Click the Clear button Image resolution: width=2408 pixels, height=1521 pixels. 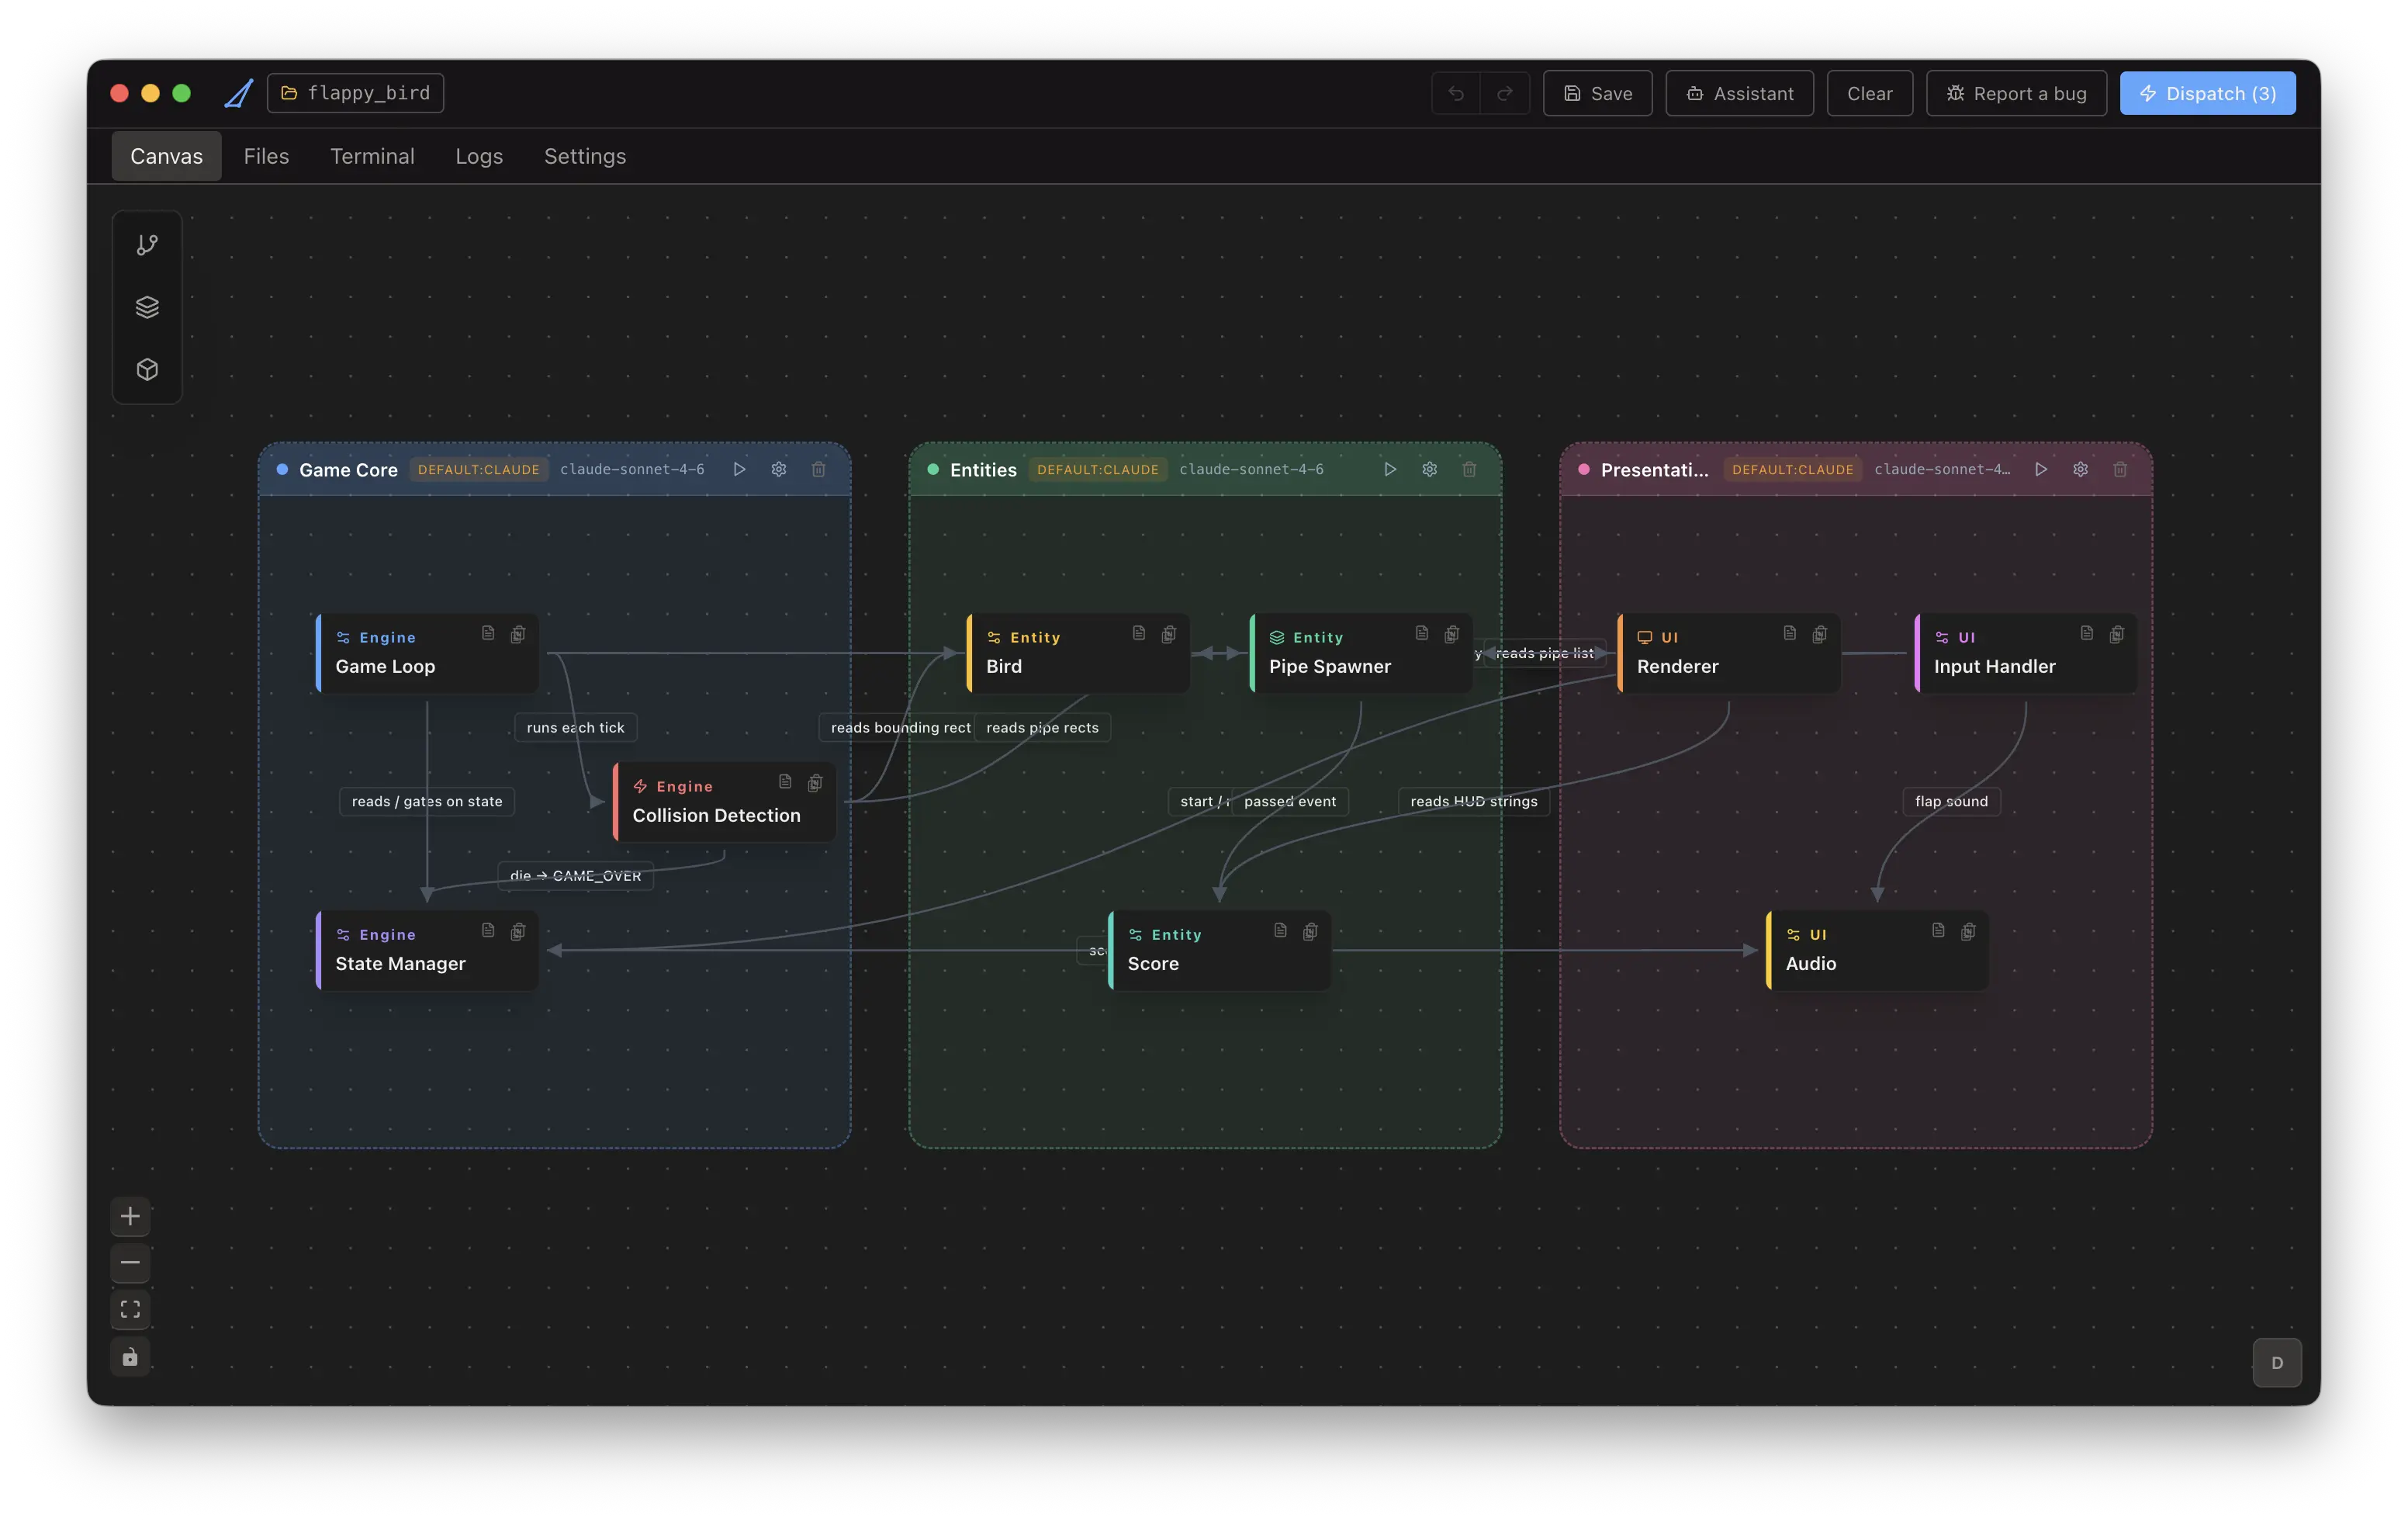point(1870,93)
